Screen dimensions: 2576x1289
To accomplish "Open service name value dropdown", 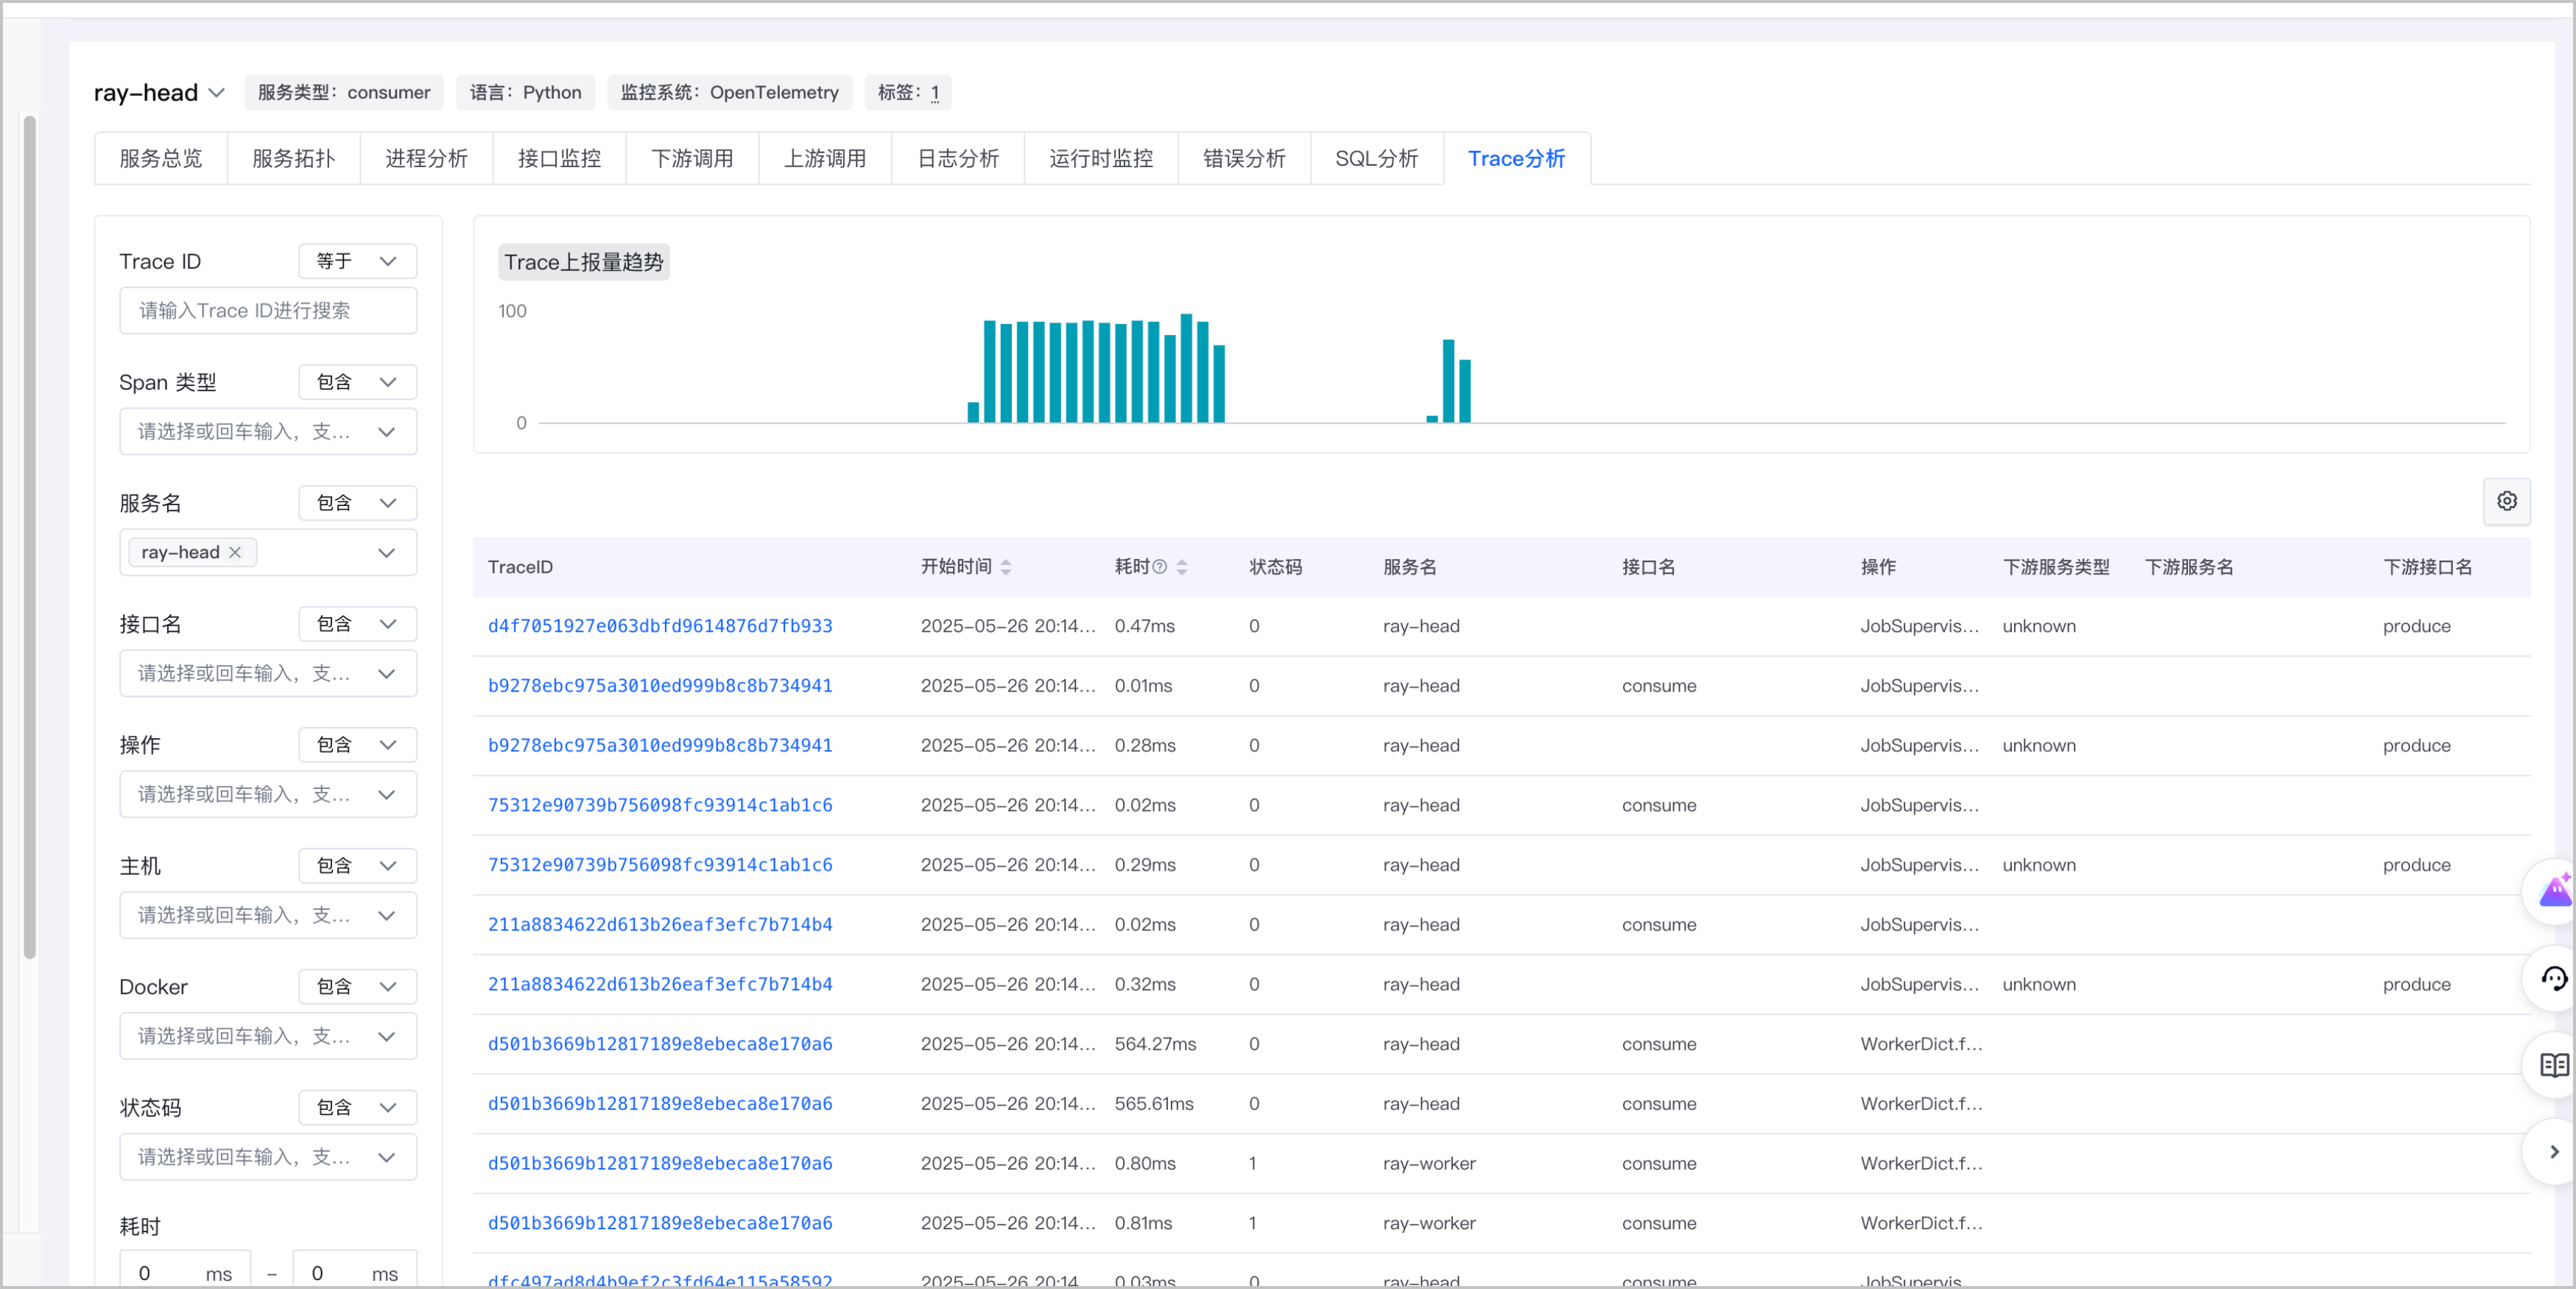I will (x=386, y=553).
